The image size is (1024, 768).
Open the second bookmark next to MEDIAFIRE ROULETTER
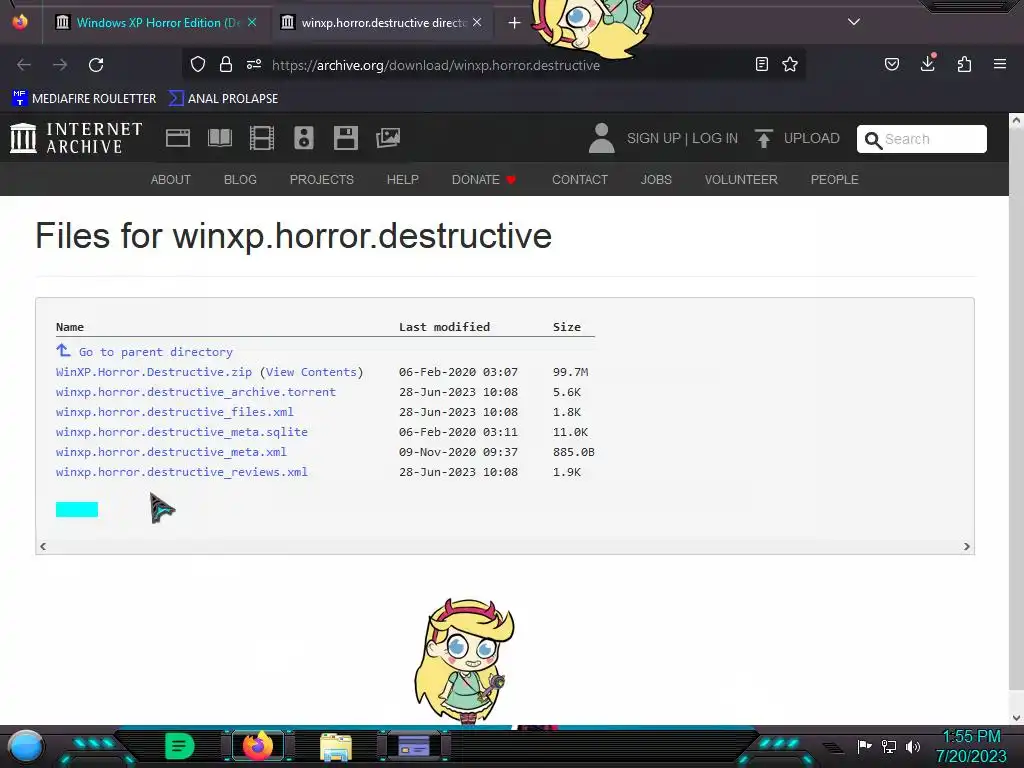pyautogui.click(x=223, y=99)
